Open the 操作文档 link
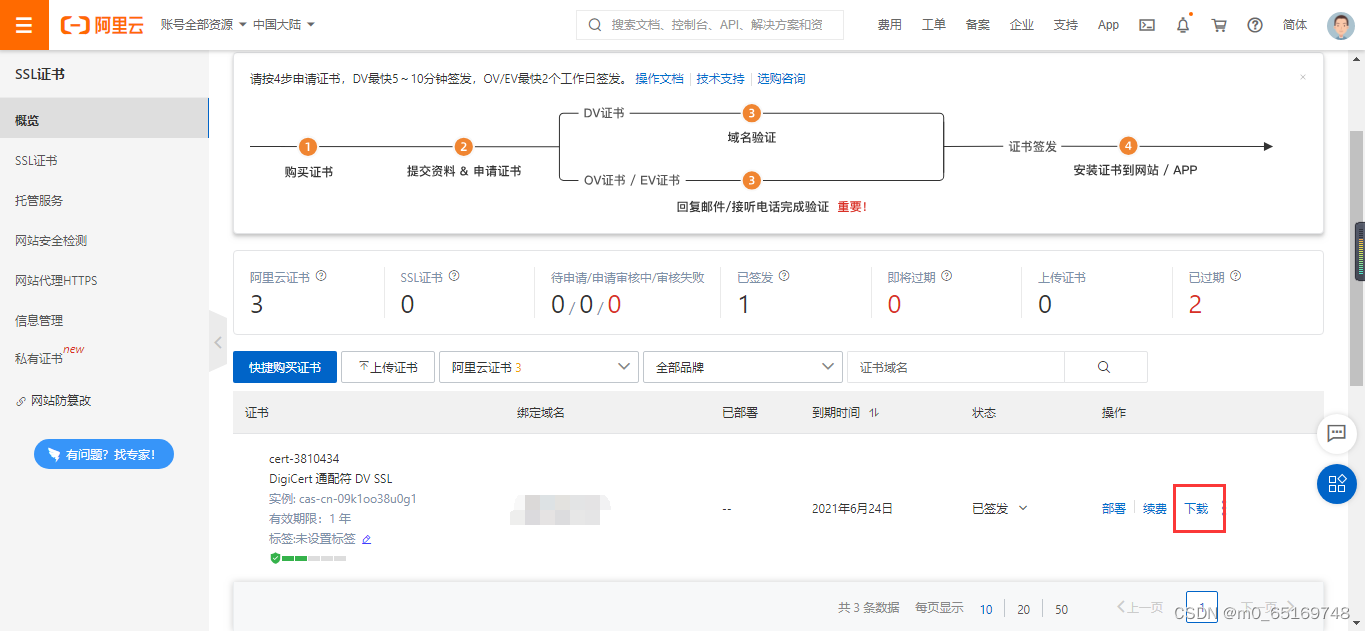 (x=659, y=79)
